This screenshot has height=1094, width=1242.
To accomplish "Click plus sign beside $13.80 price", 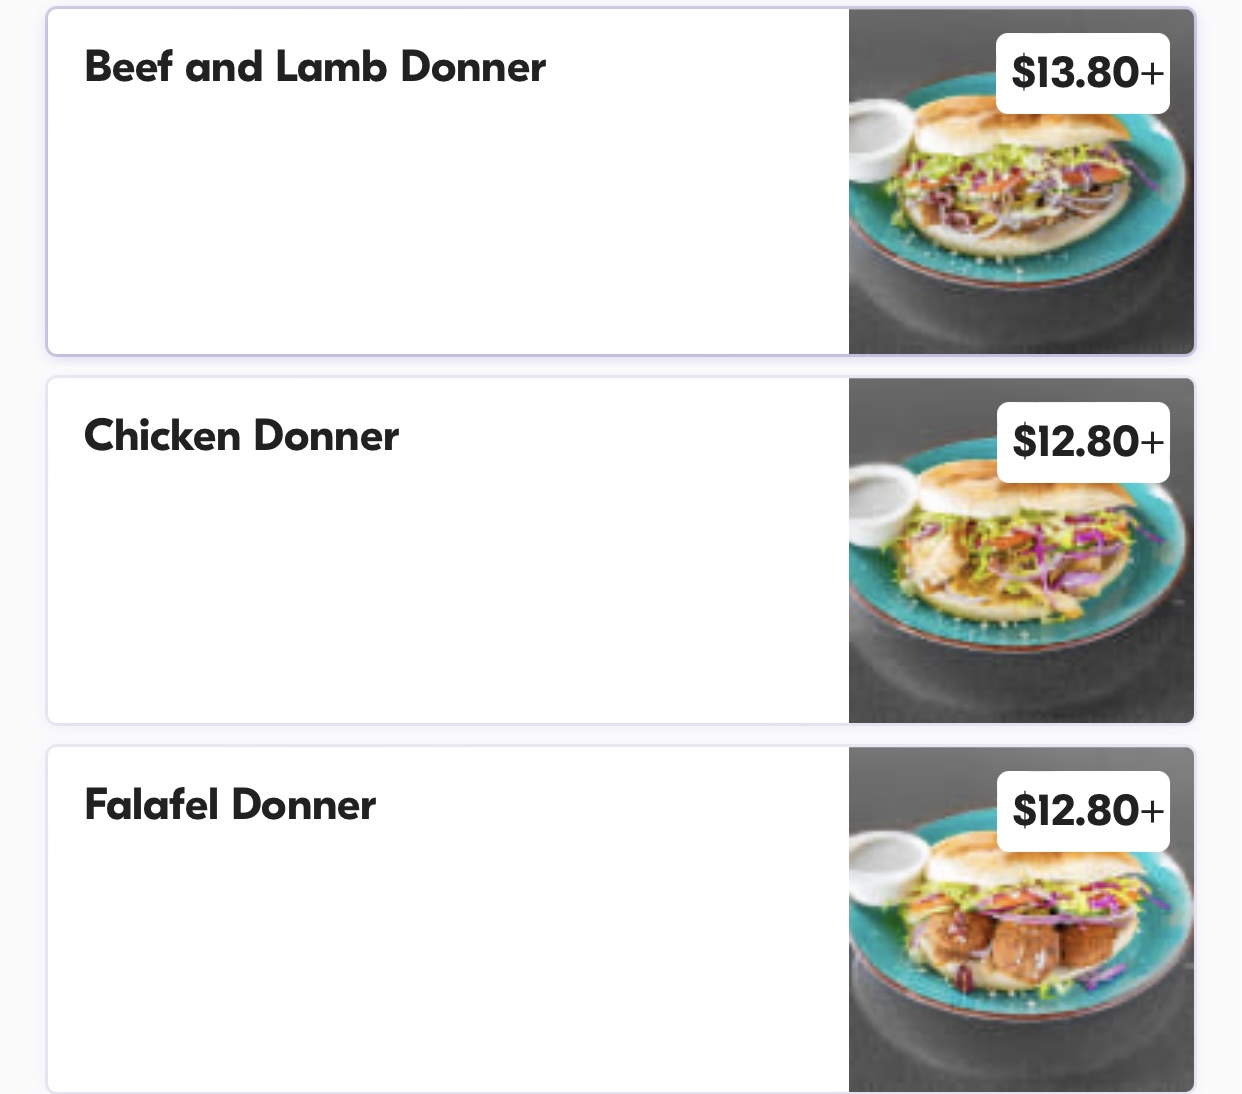I will coord(1153,73).
